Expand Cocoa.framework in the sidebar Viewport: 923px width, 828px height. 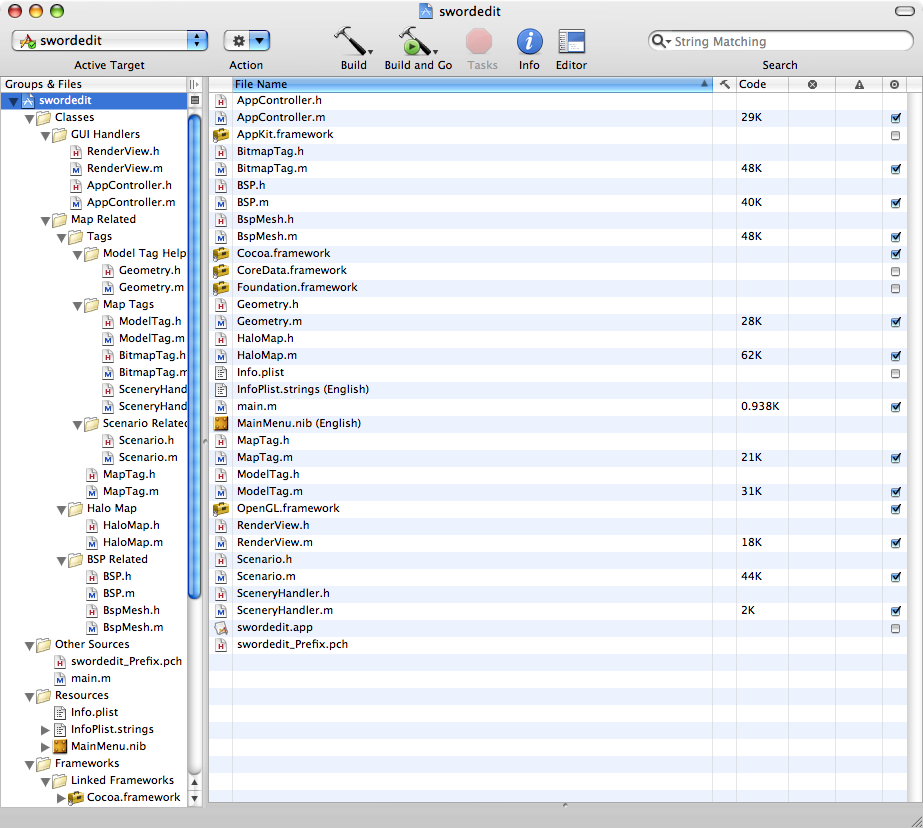[61, 798]
